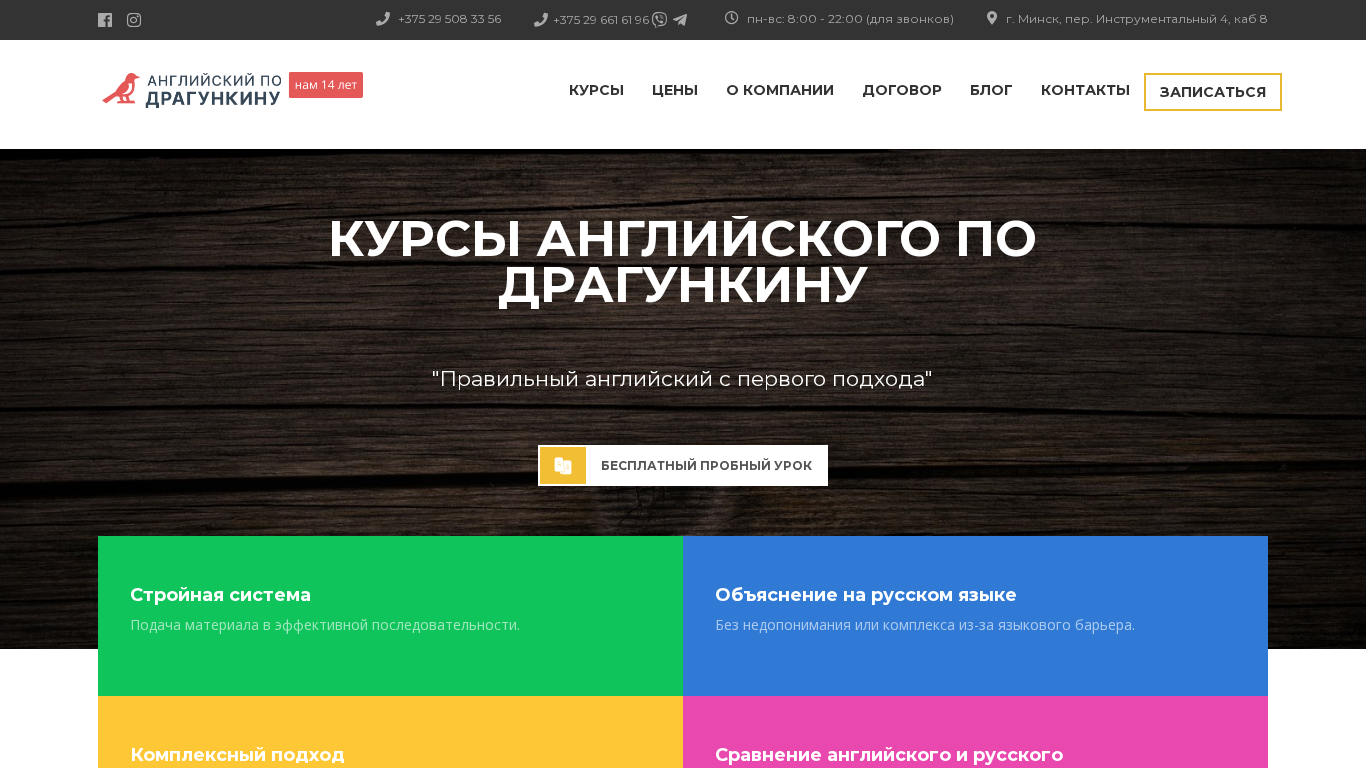Open the Facebook page icon
The width and height of the screenshot is (1366, 768).
[x=105, y=20]
